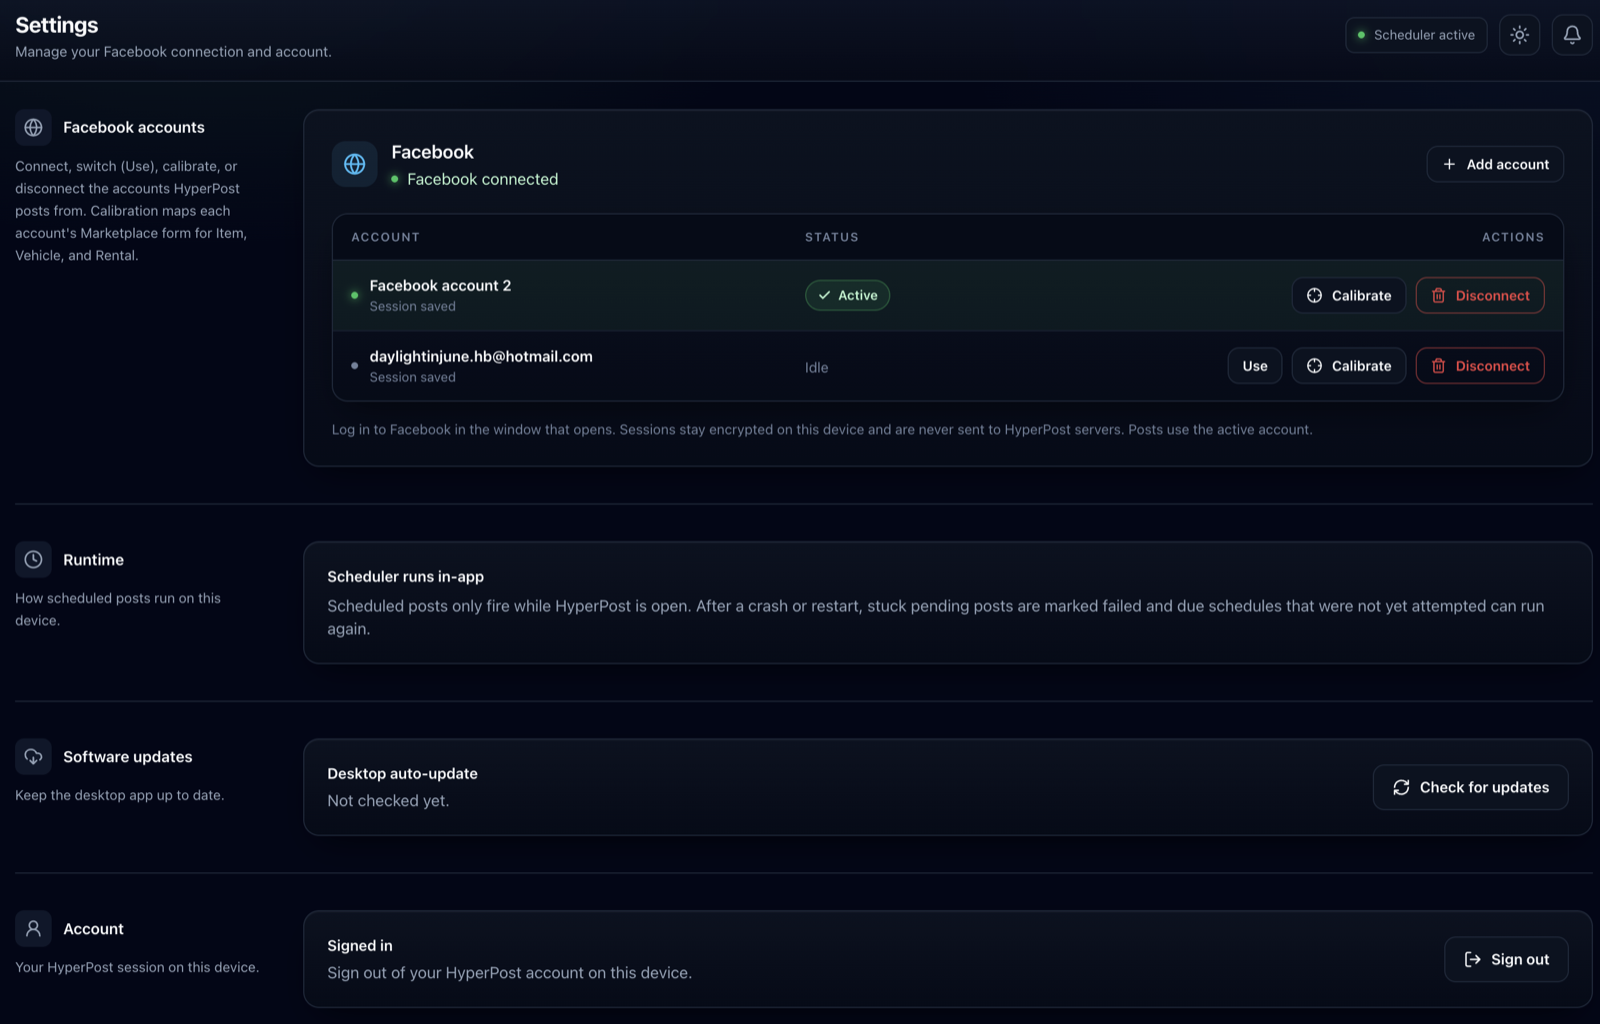Click the ACTIONS column header
Viewport: 1600px width, 1024px height.
click(1512, 237)
